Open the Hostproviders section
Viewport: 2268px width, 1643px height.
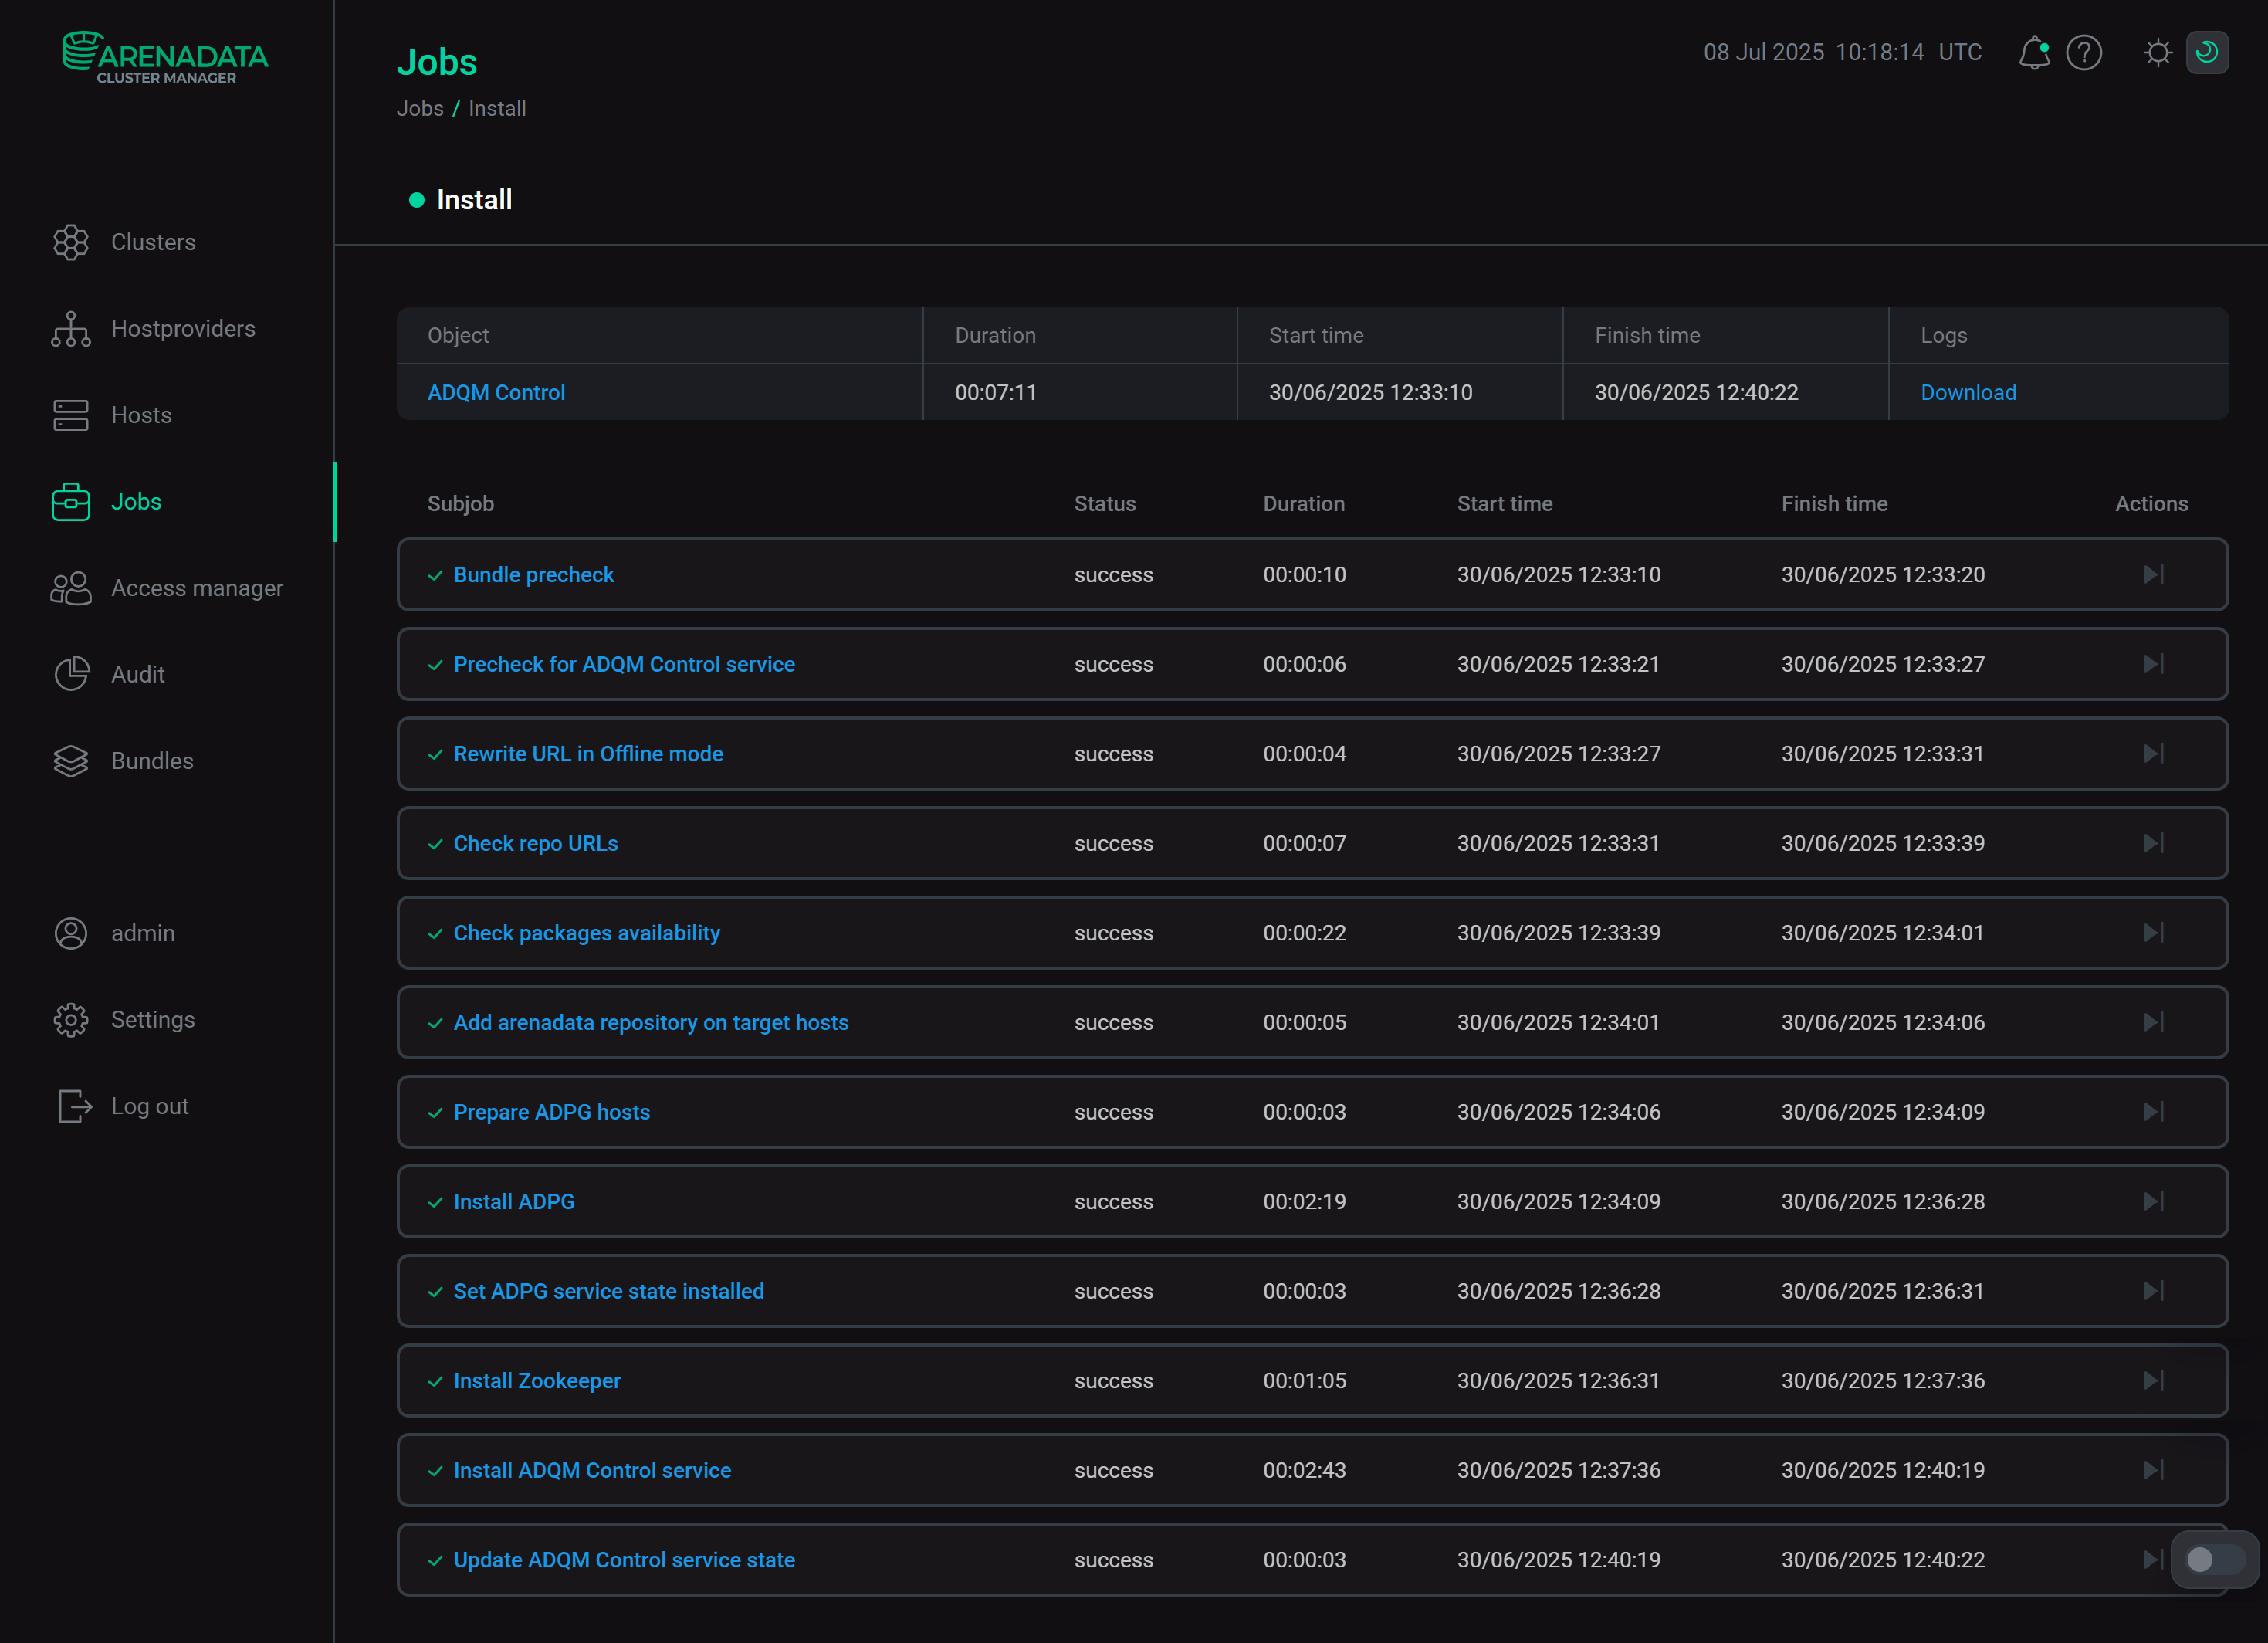pos(183,328)
